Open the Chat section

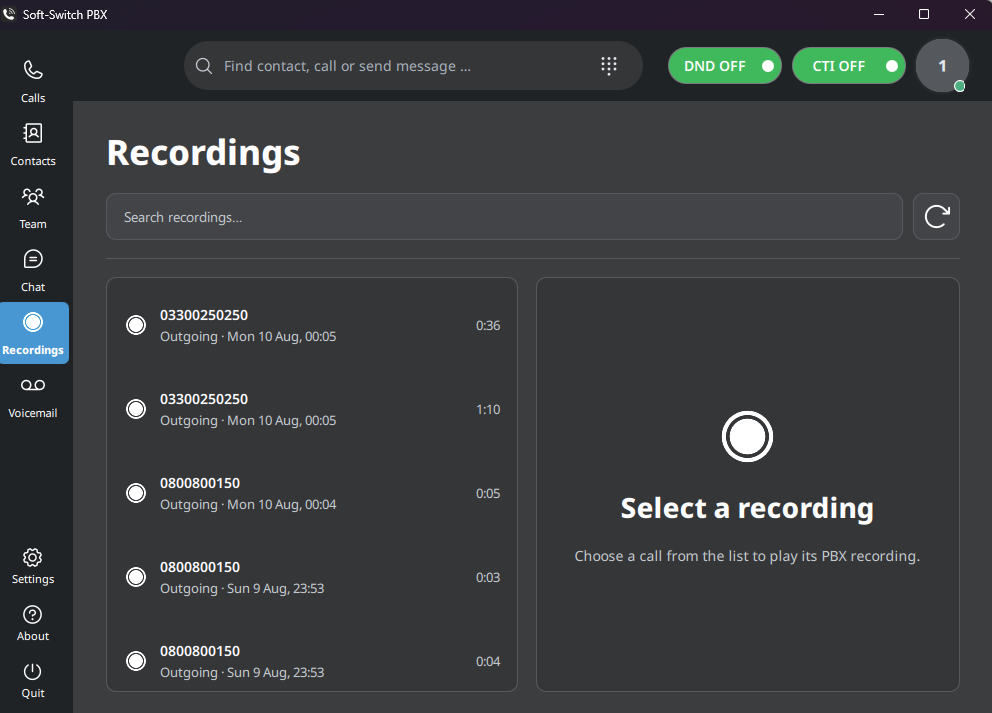[33, 271]
